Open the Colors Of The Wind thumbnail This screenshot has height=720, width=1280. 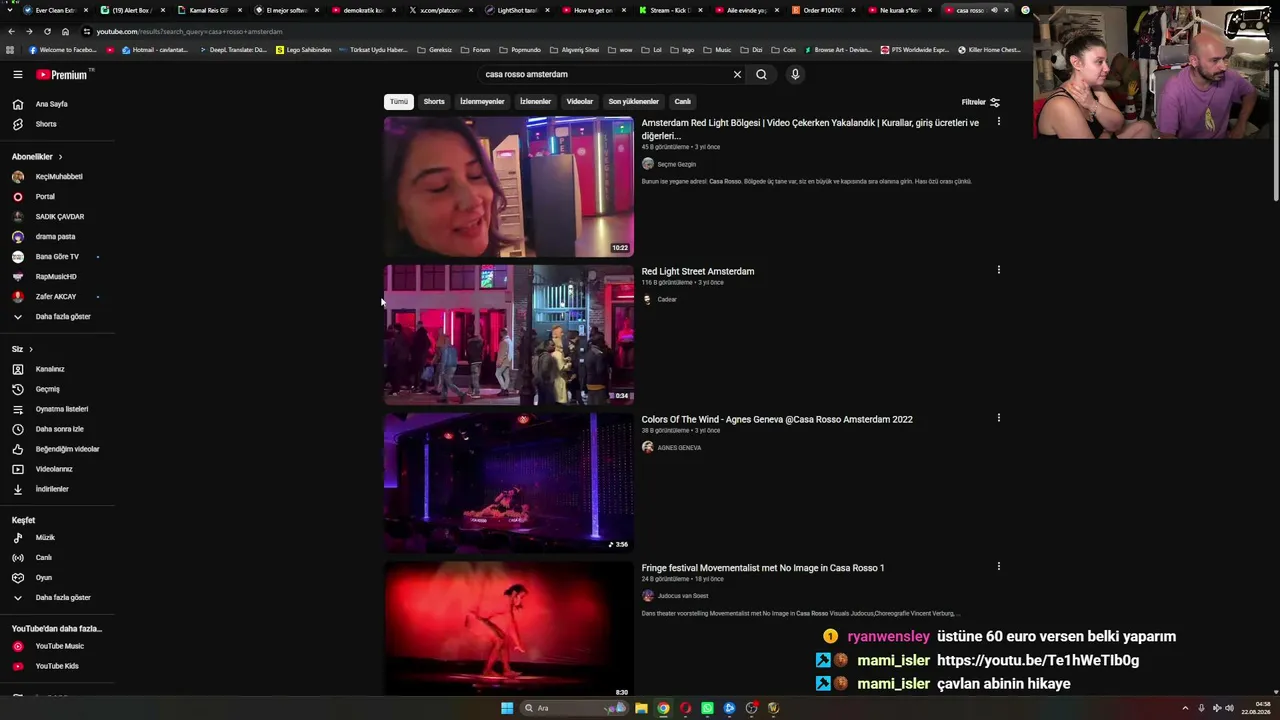pyautogui.click(x=509, y=483)
